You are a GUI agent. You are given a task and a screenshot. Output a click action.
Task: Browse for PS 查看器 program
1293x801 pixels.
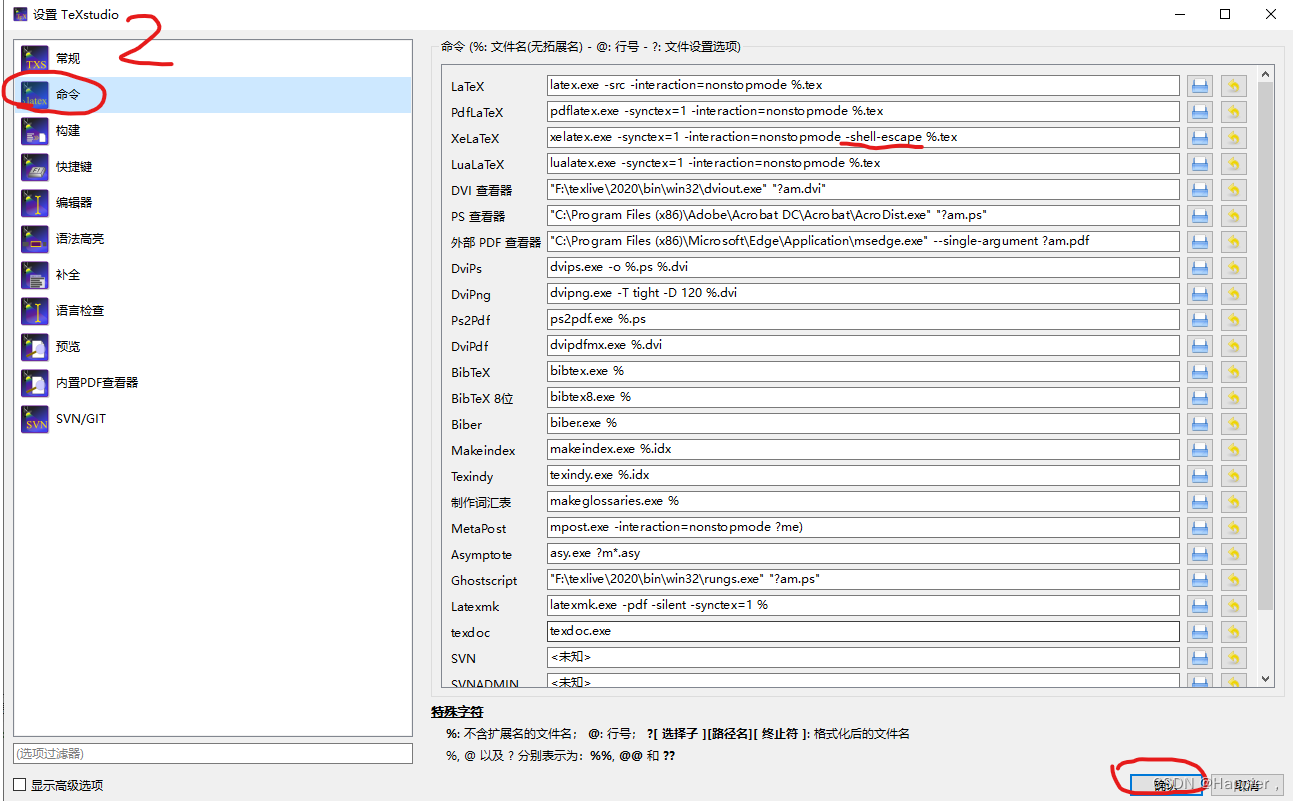pos(1200,216)
